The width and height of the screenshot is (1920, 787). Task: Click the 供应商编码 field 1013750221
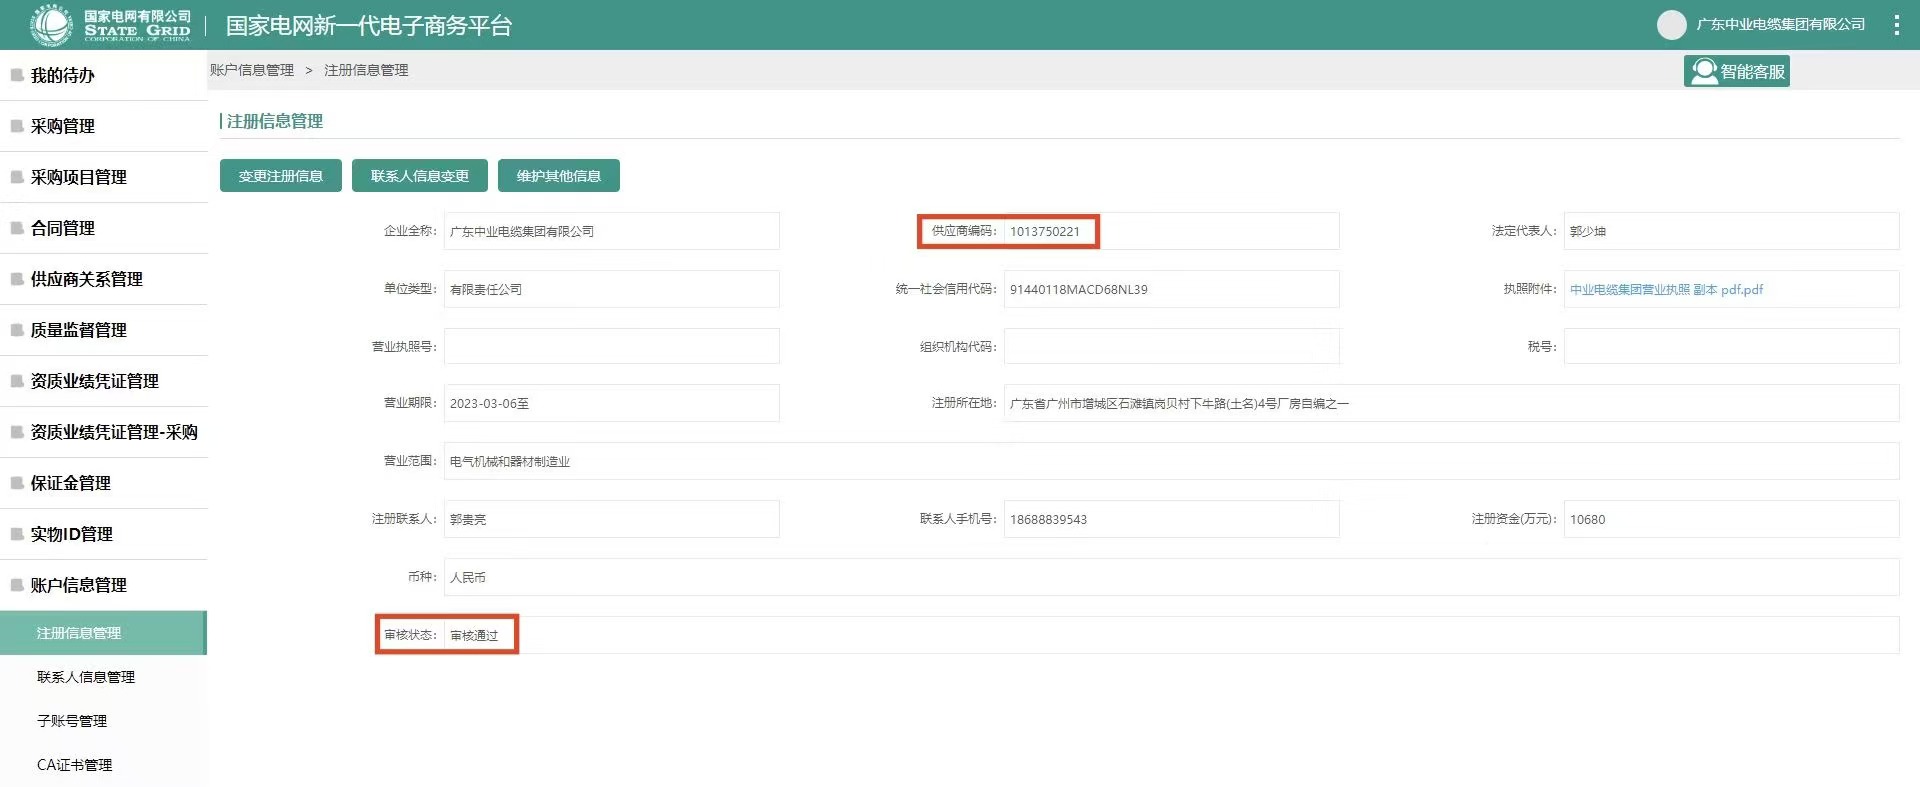[1171, 231]
